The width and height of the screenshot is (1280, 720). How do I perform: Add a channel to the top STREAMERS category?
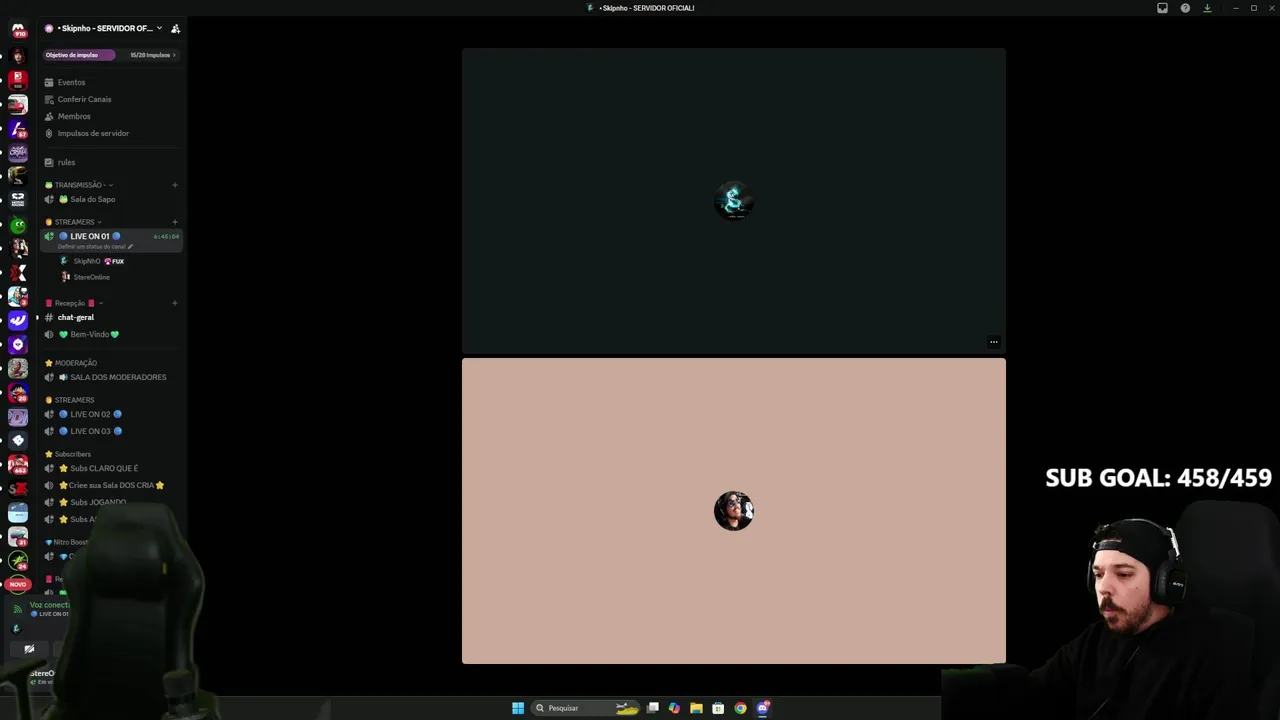click(x=175, y=222)
